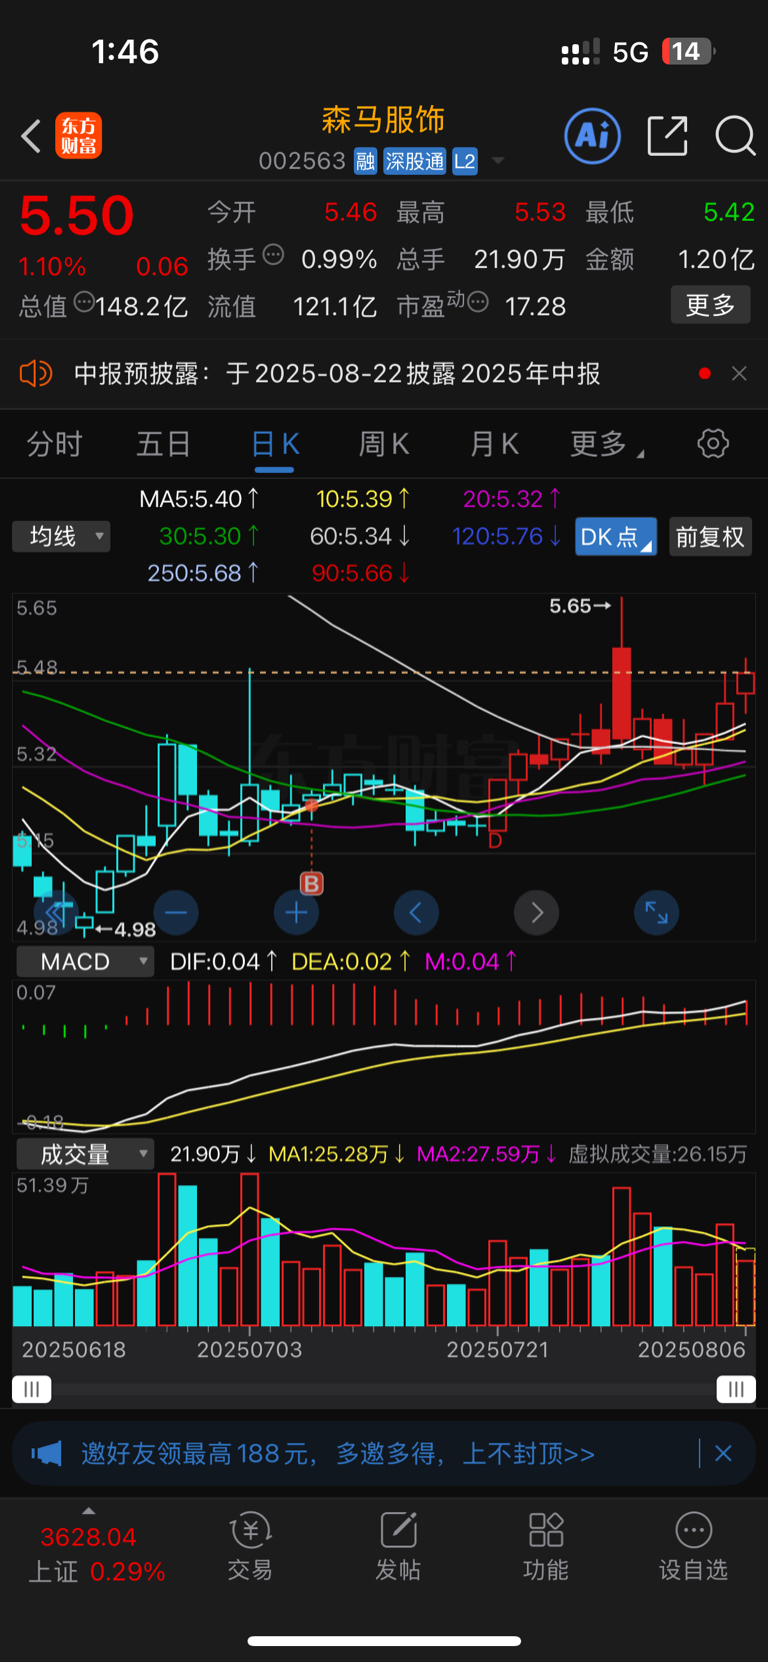Expand the 上证 index bar arrow
This screenshot has width=768, height=1663.
(89, 1511)
